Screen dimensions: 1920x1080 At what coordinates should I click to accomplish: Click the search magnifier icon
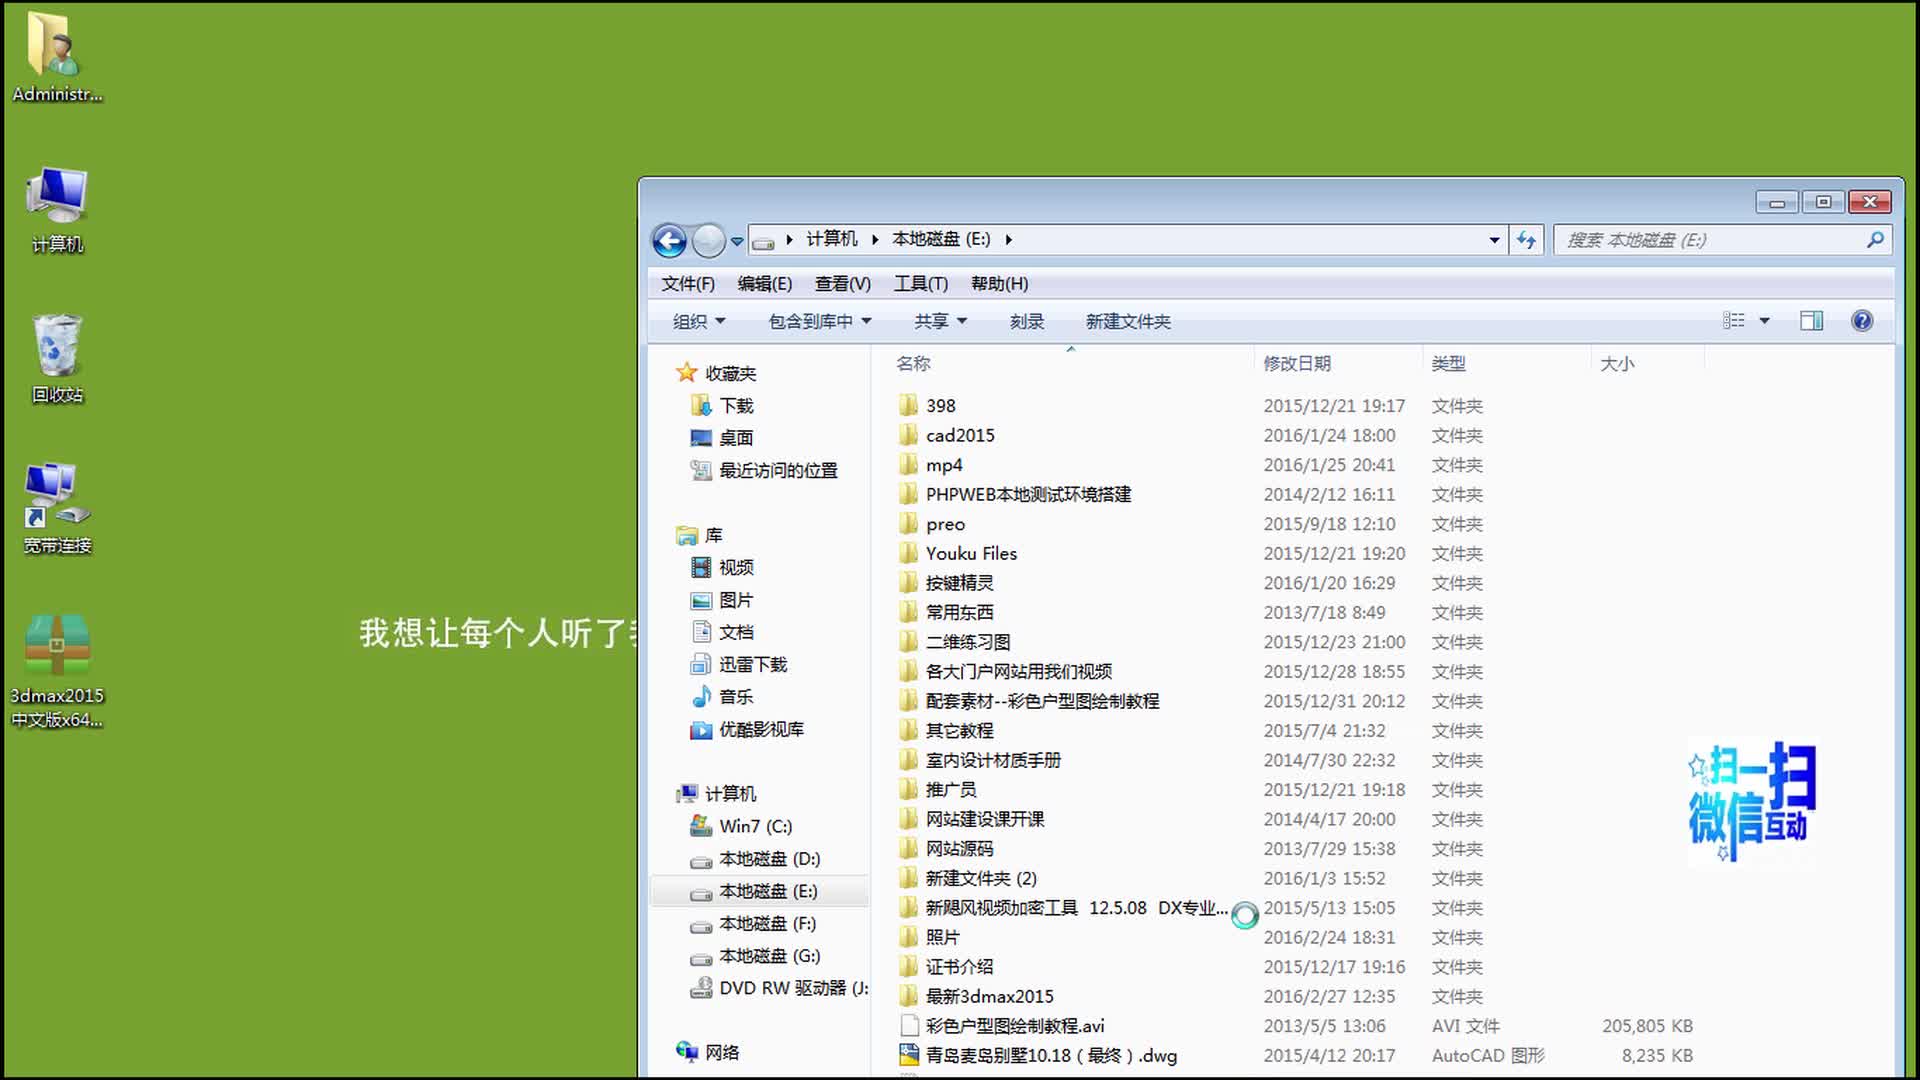click(1875, 240)
